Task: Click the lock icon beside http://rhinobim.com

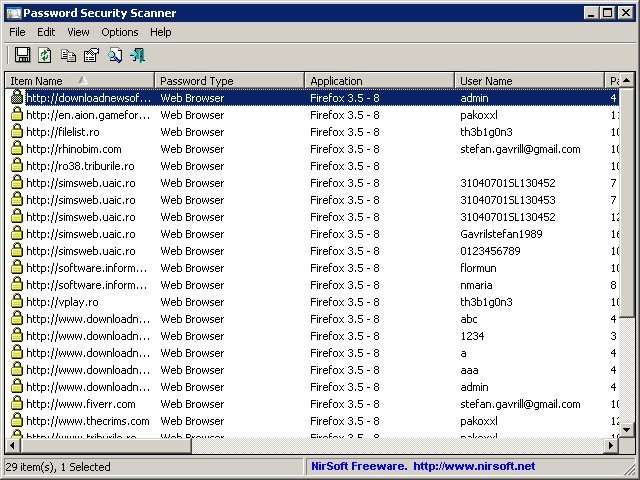Action: tap(17, 149)
